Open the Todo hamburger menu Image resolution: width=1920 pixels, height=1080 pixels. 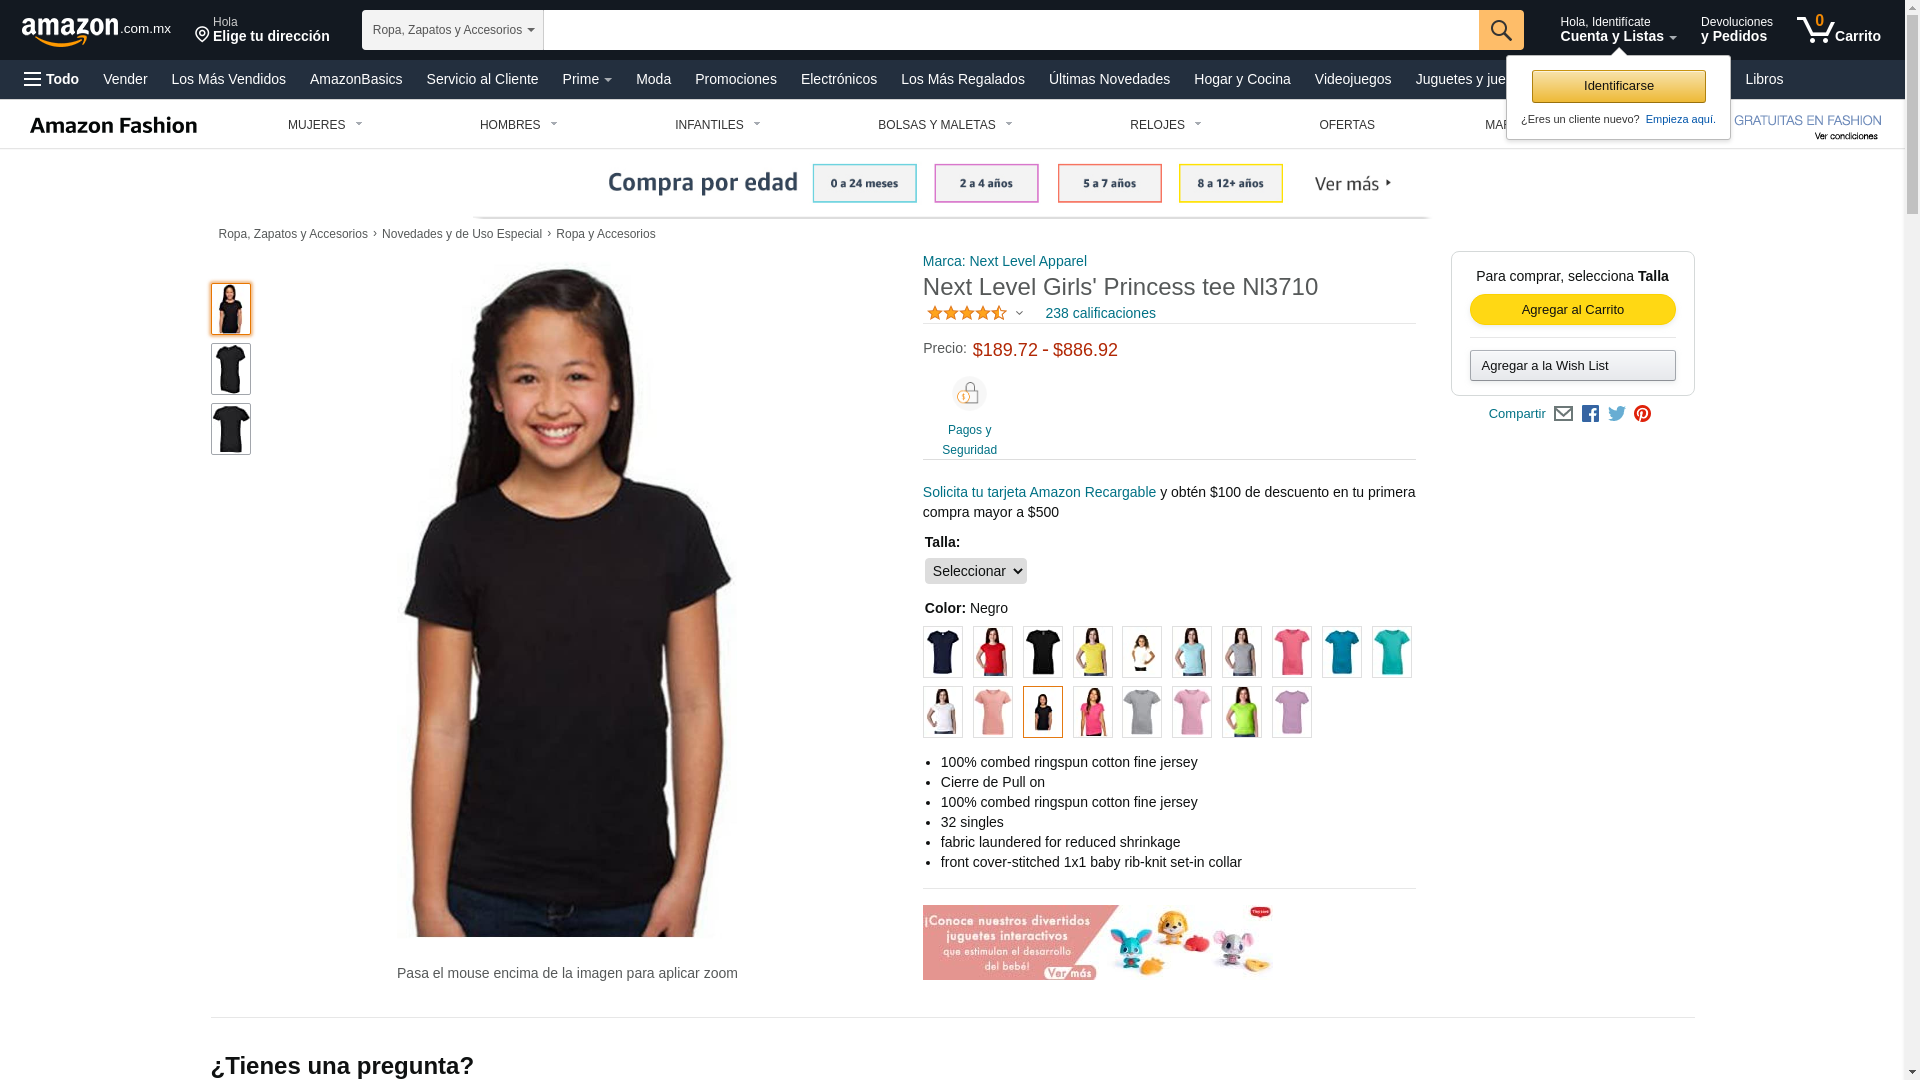tap(51, 79)
